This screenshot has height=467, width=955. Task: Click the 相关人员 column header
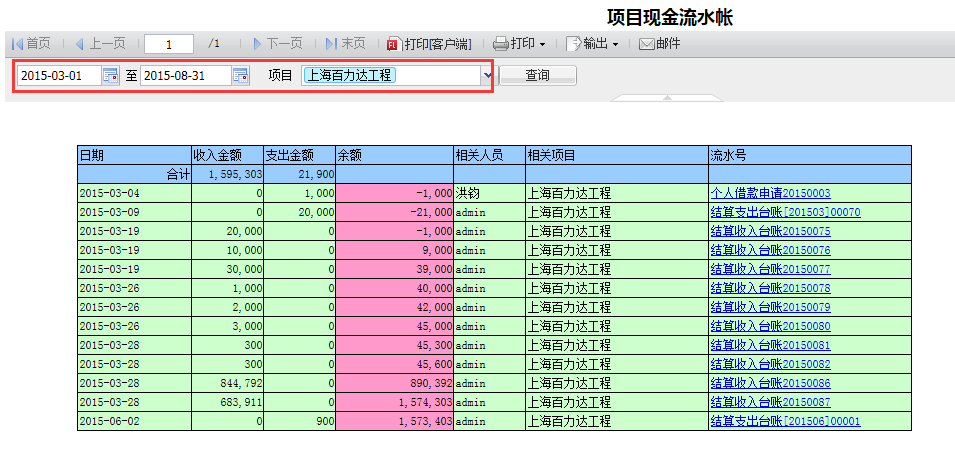pos(490,155)
